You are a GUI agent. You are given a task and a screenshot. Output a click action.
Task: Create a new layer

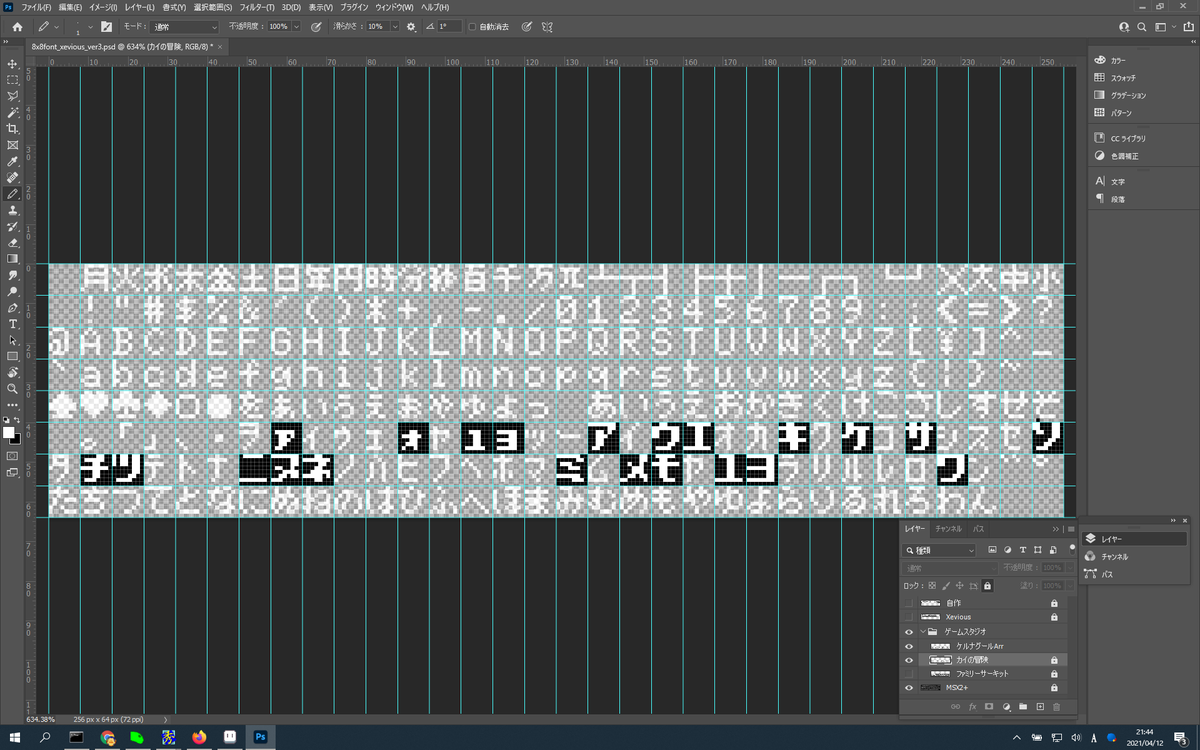[x=1040, y=707]
